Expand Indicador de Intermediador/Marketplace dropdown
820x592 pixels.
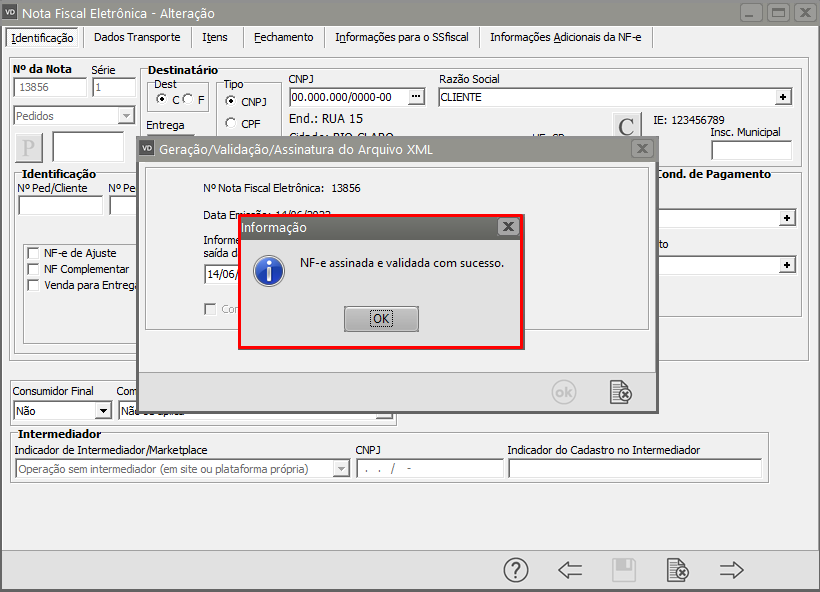click(x=341, y=469)
